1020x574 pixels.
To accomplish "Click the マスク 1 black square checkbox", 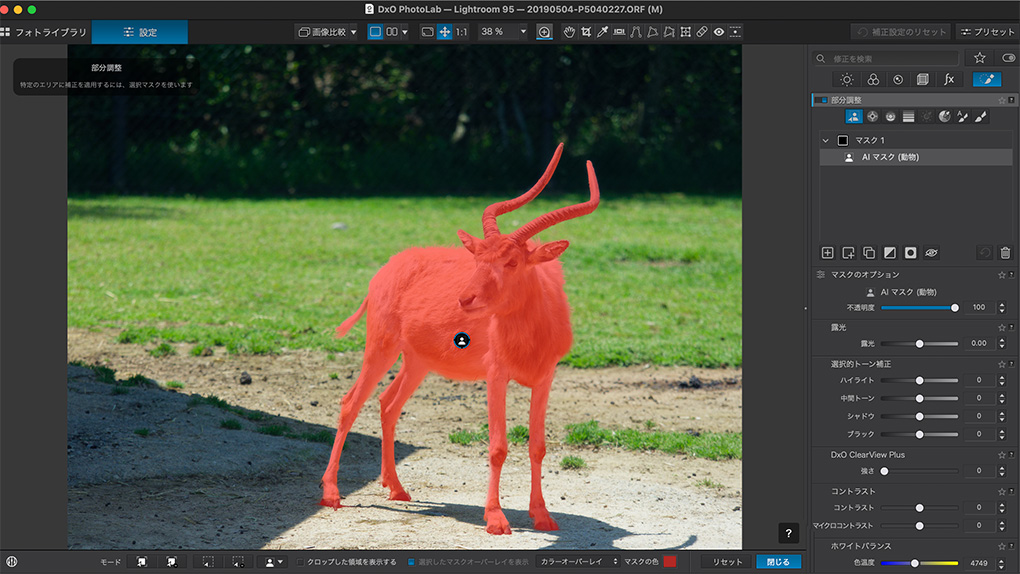I will point(843,140).
